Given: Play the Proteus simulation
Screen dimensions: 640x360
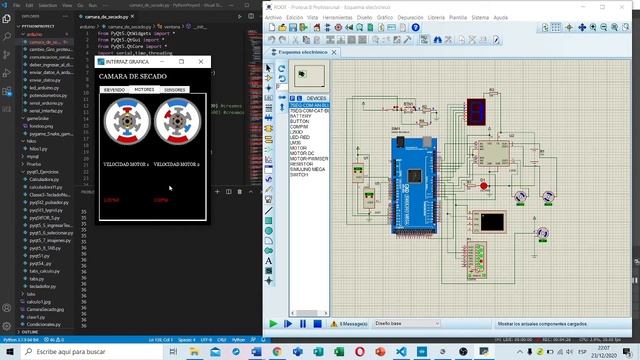Looking at the screenshot, I should coord(273,324).
